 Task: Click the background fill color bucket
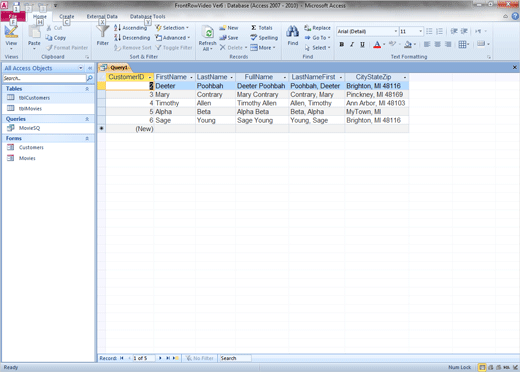pyautogui.click(x=408, y=44)
